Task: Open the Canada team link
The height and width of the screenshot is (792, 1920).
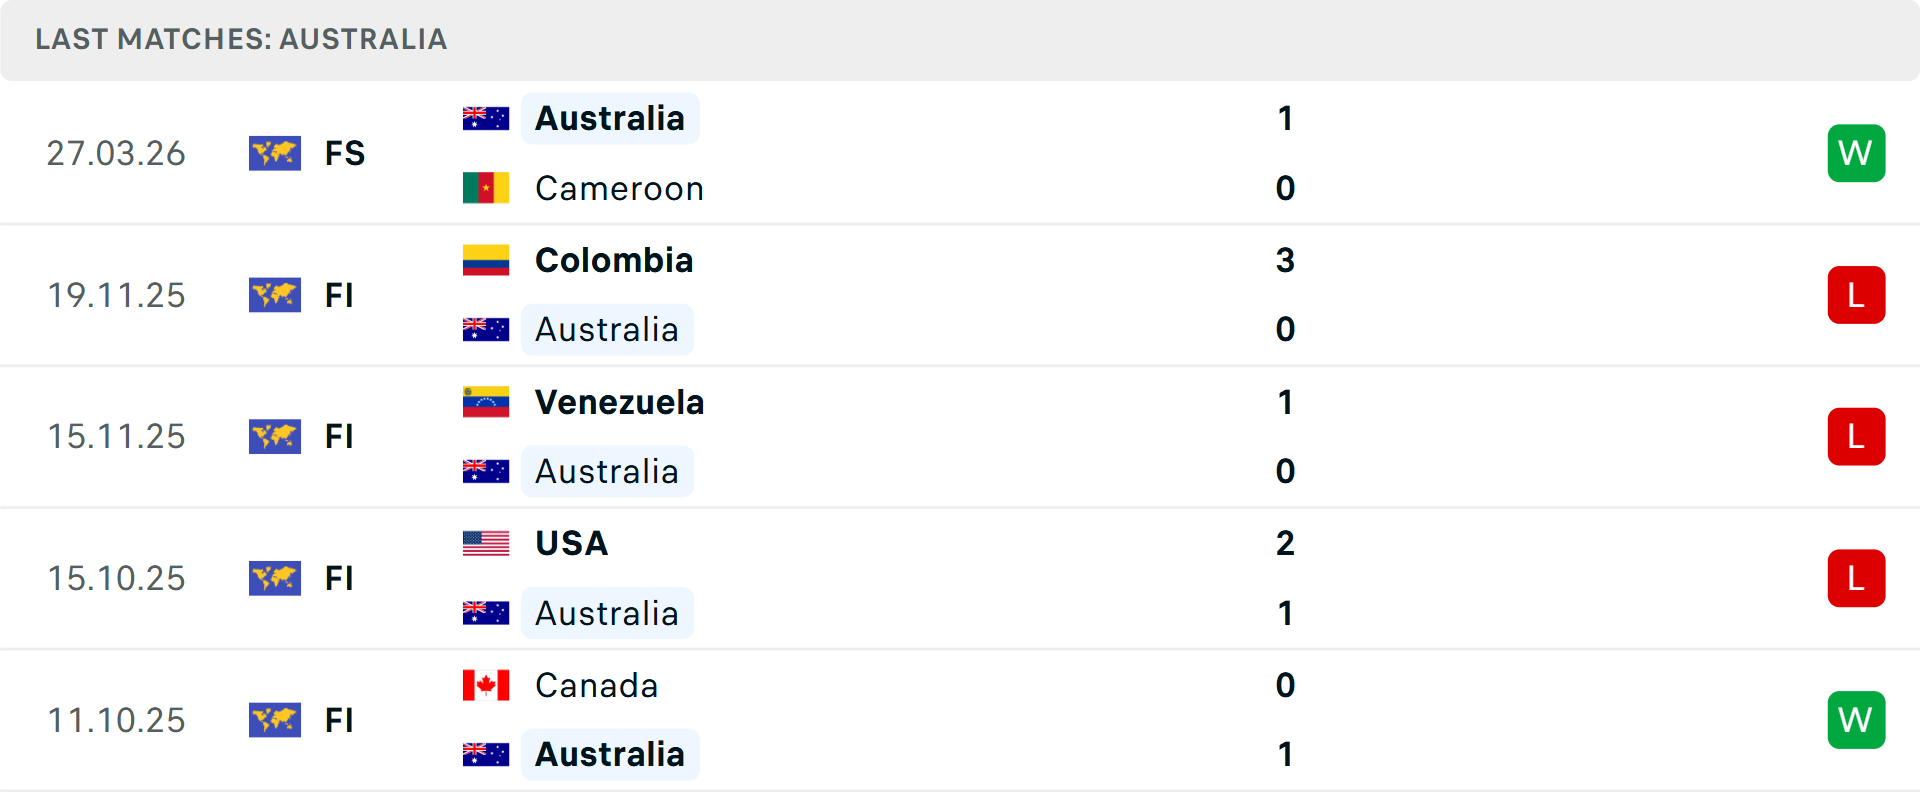Action: pyautogui.click(x=596, y=685)
